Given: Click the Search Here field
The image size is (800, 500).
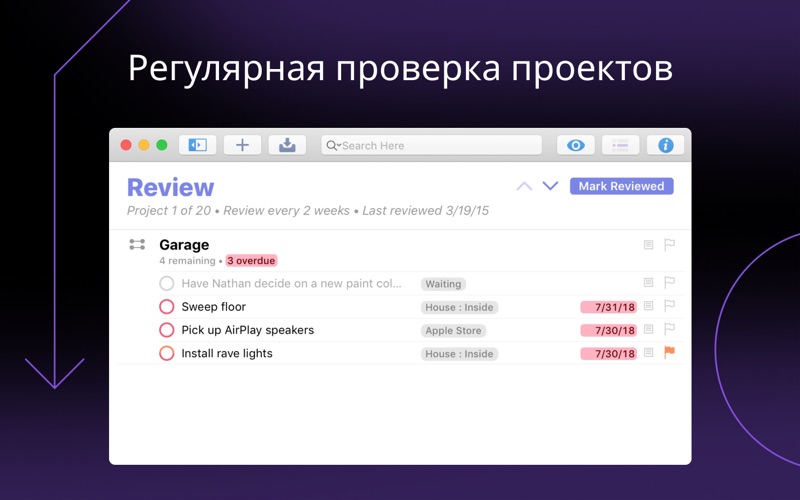Looking at the screenshot, I should tap(432, 145).
